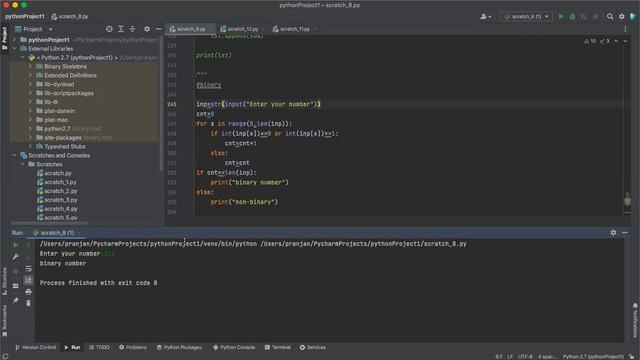Open TODO tool window
640x360 pixels.
pyautogui.click(x=99, y=347)
